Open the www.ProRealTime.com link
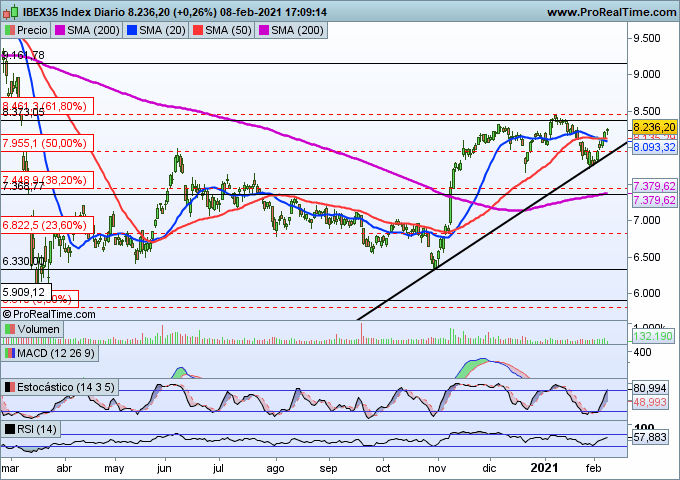This screenshot has height=480, width=680. (x=611, y=12)
